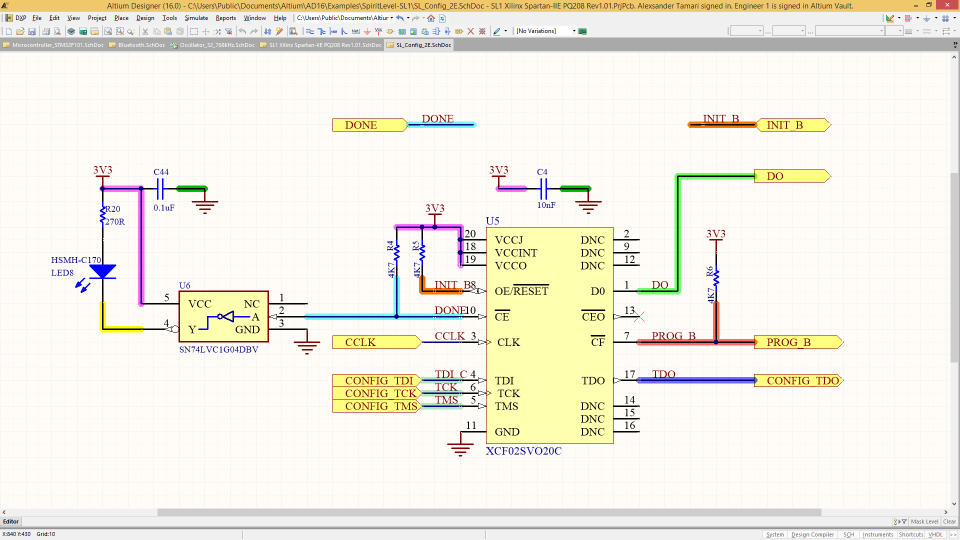
Task: Open the Design menu
Action: tap(145, 18)
